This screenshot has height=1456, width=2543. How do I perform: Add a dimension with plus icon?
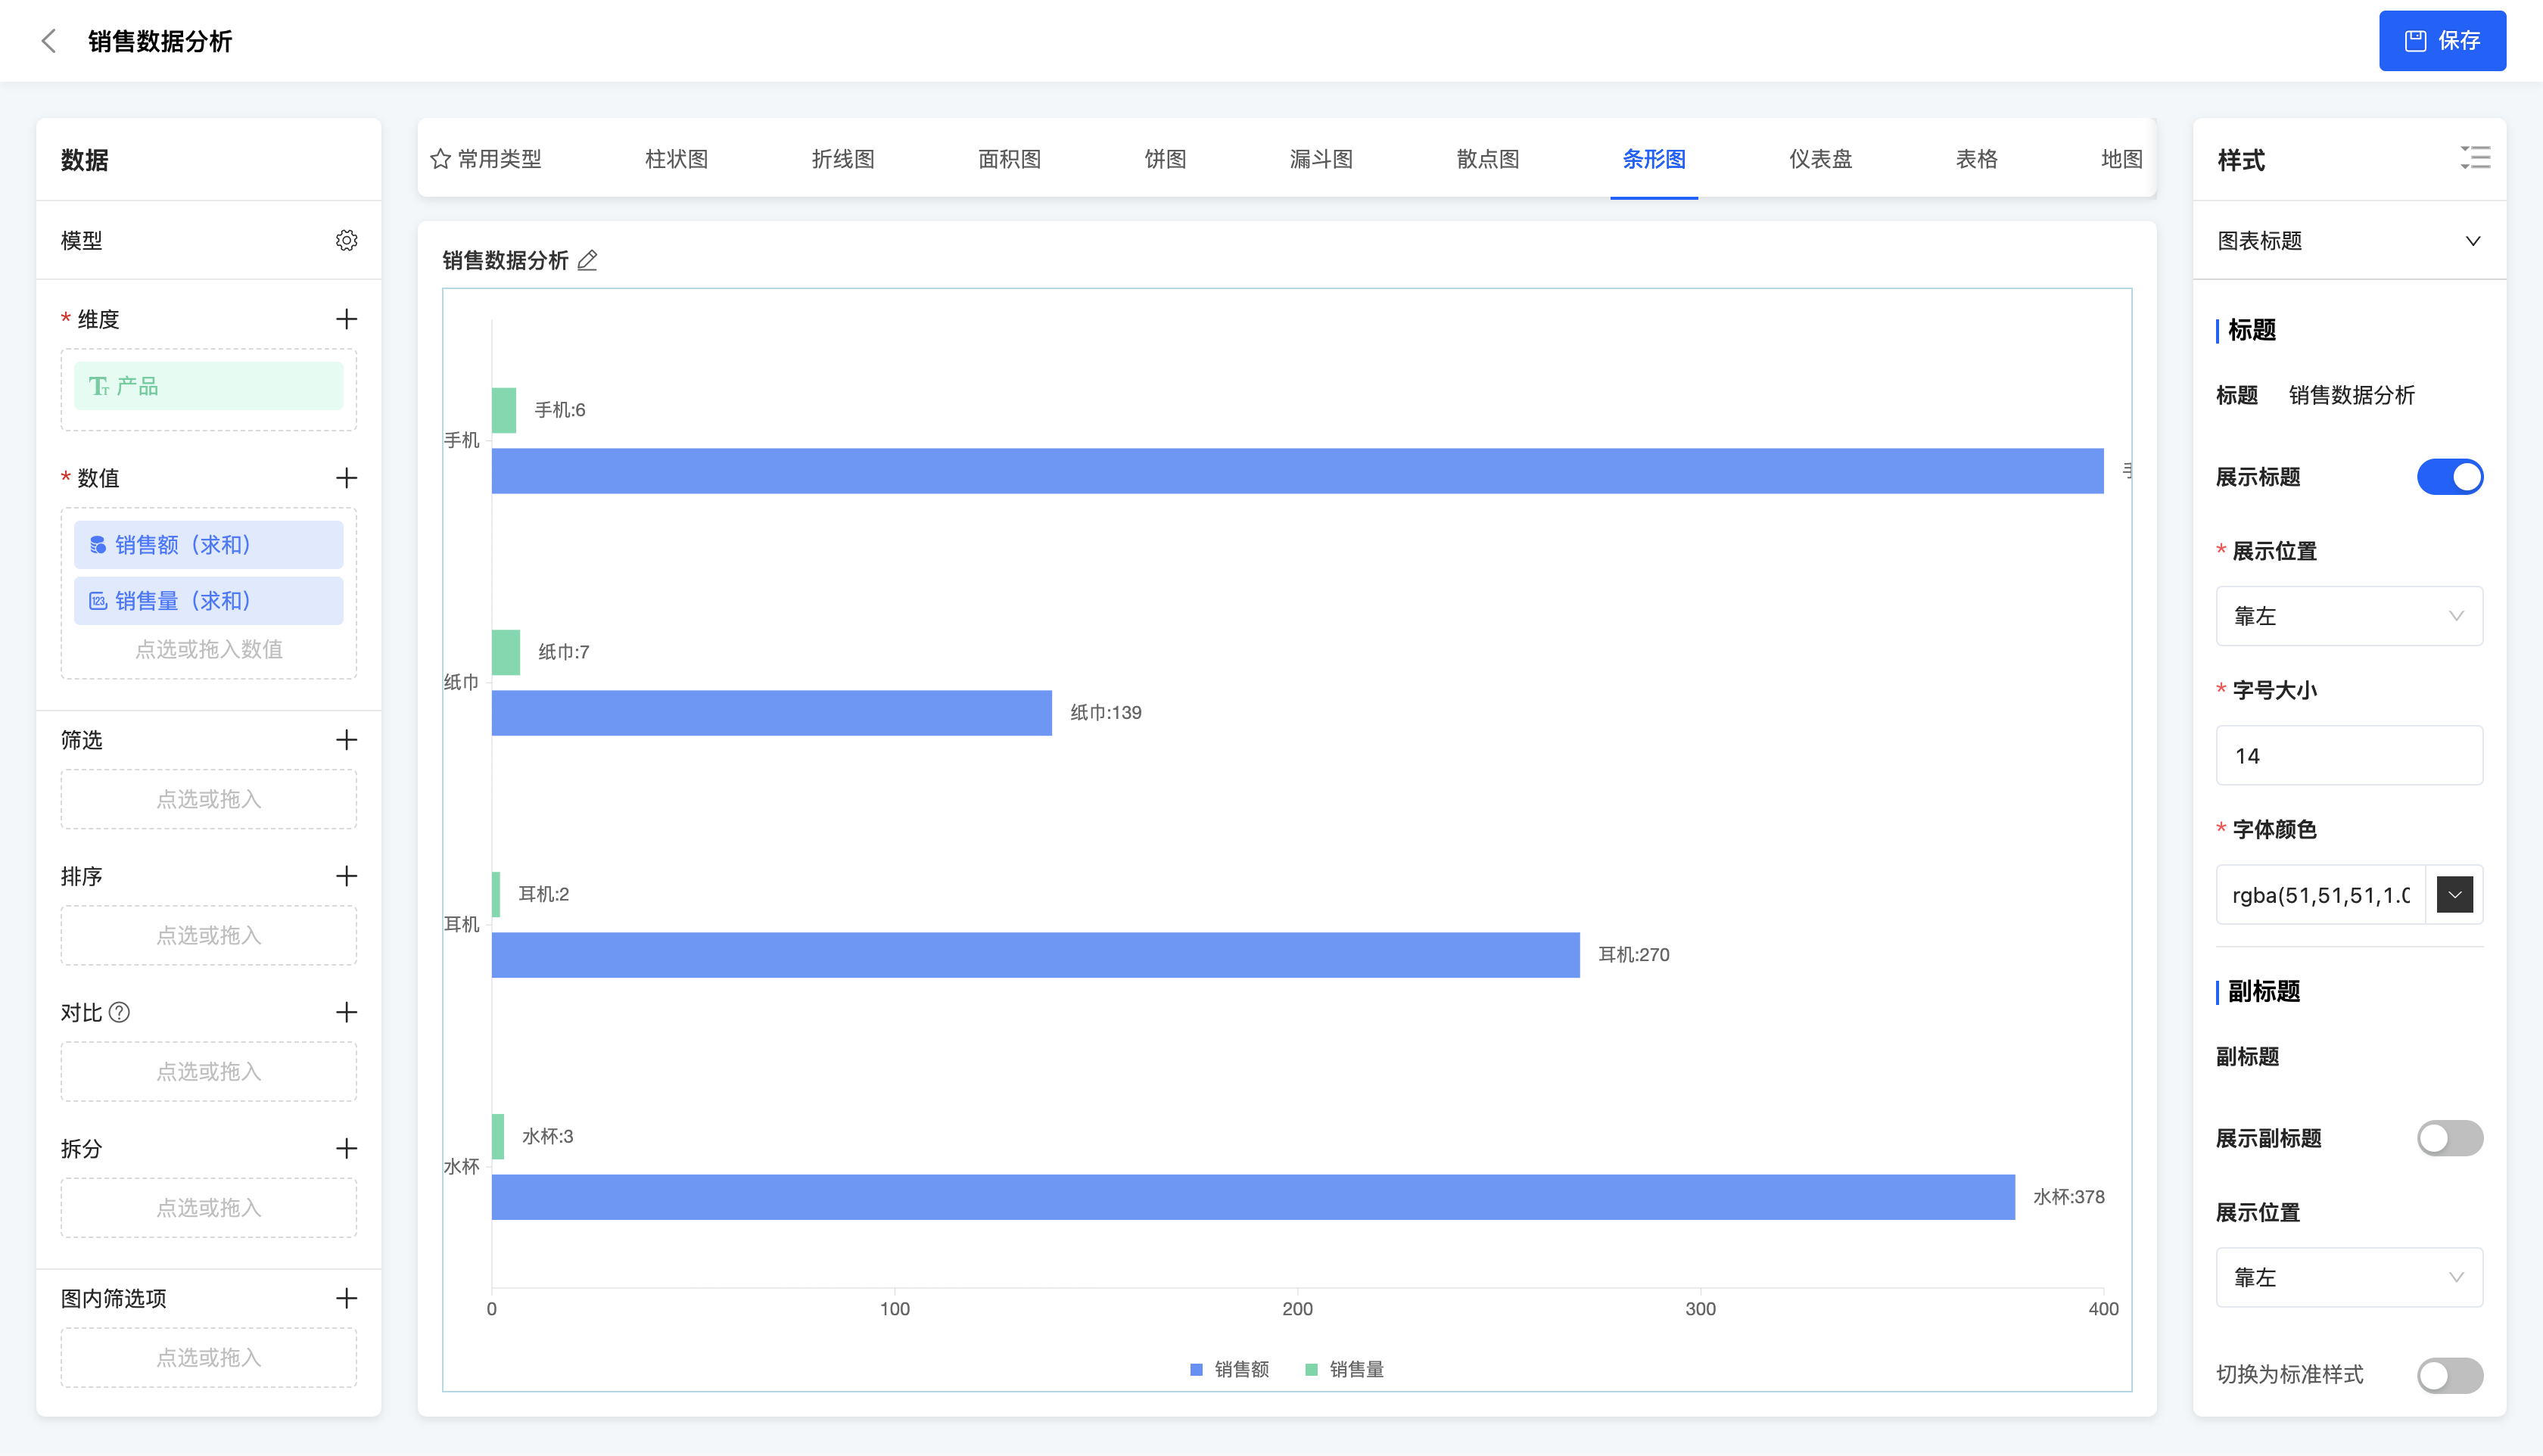click(x=346, y=319)
